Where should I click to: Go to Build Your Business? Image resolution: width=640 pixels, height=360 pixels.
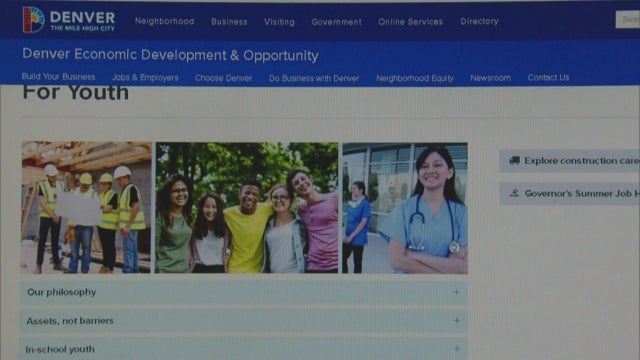[x=58, y=77]
